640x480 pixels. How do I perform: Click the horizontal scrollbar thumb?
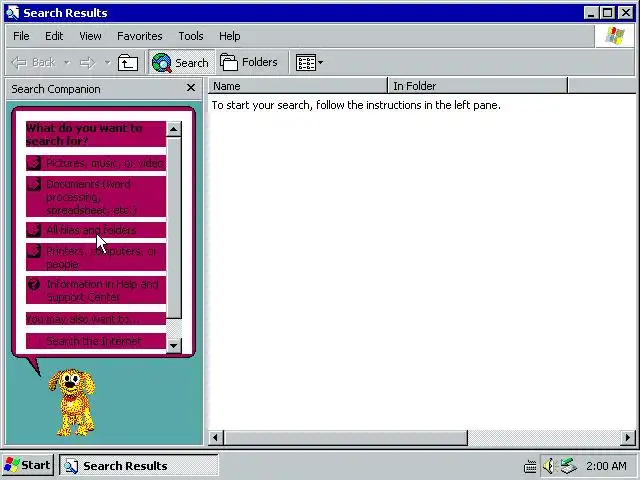click(345, 438)
